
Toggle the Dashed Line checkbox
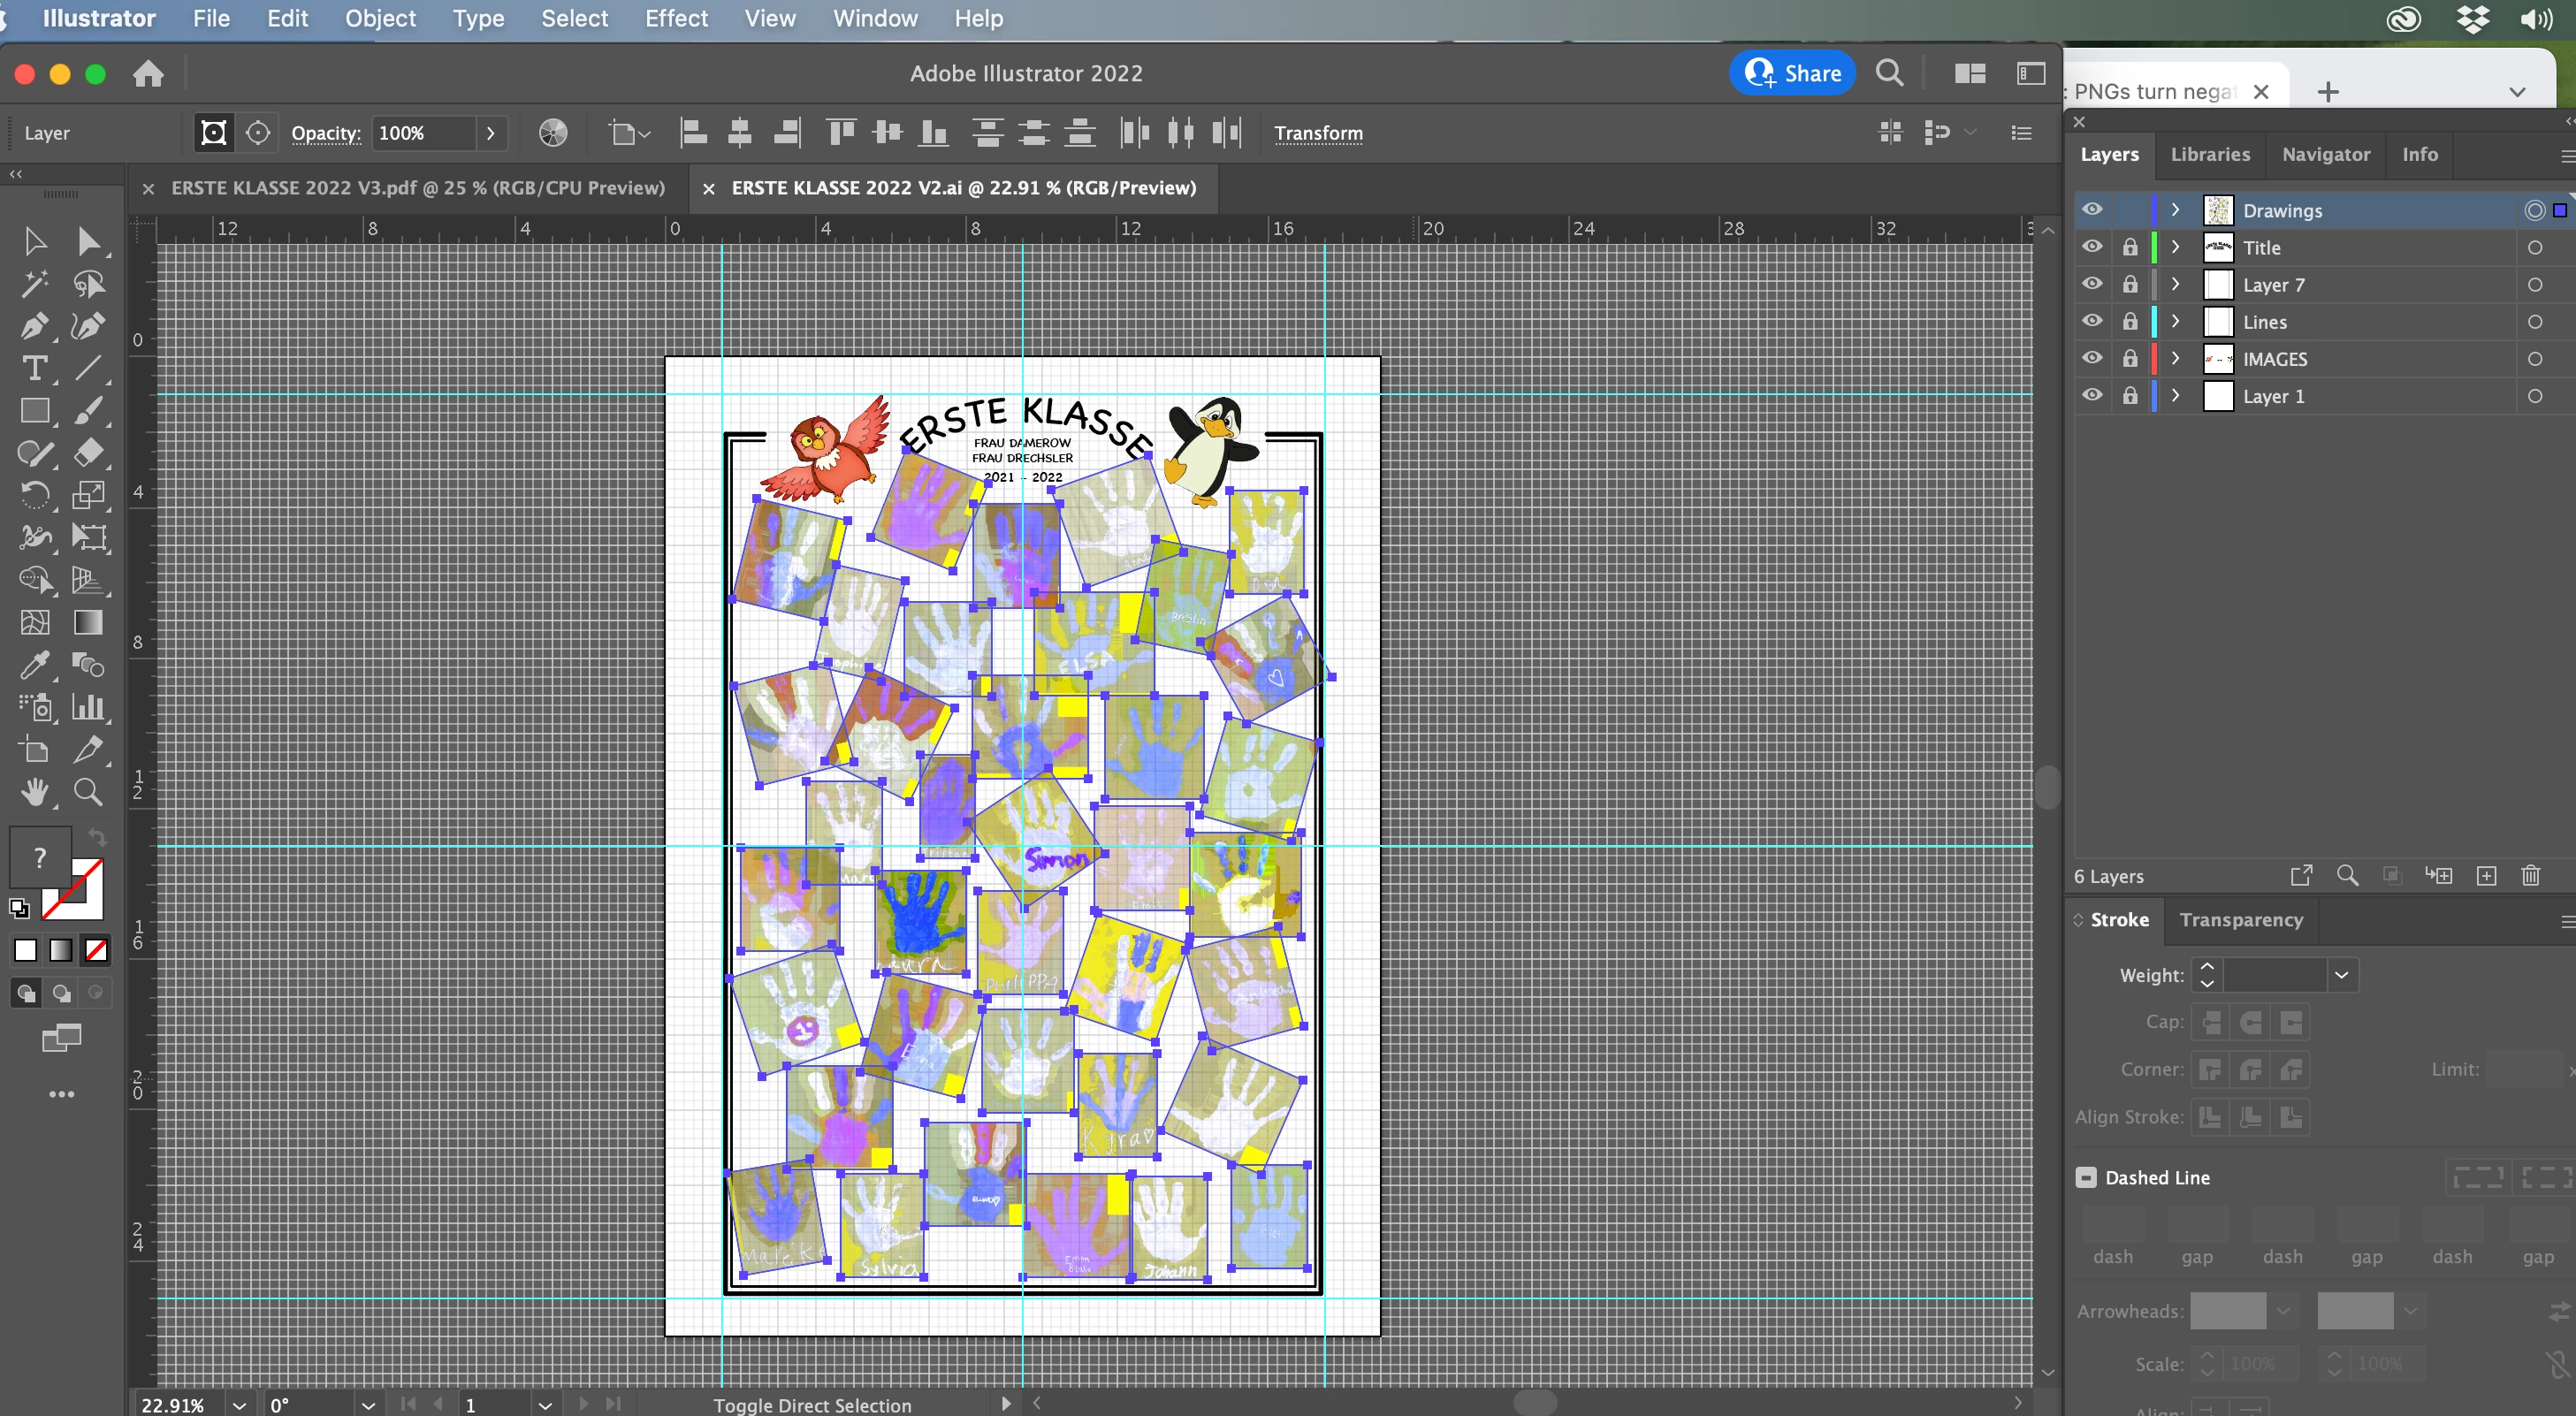pos(2086,1177)
